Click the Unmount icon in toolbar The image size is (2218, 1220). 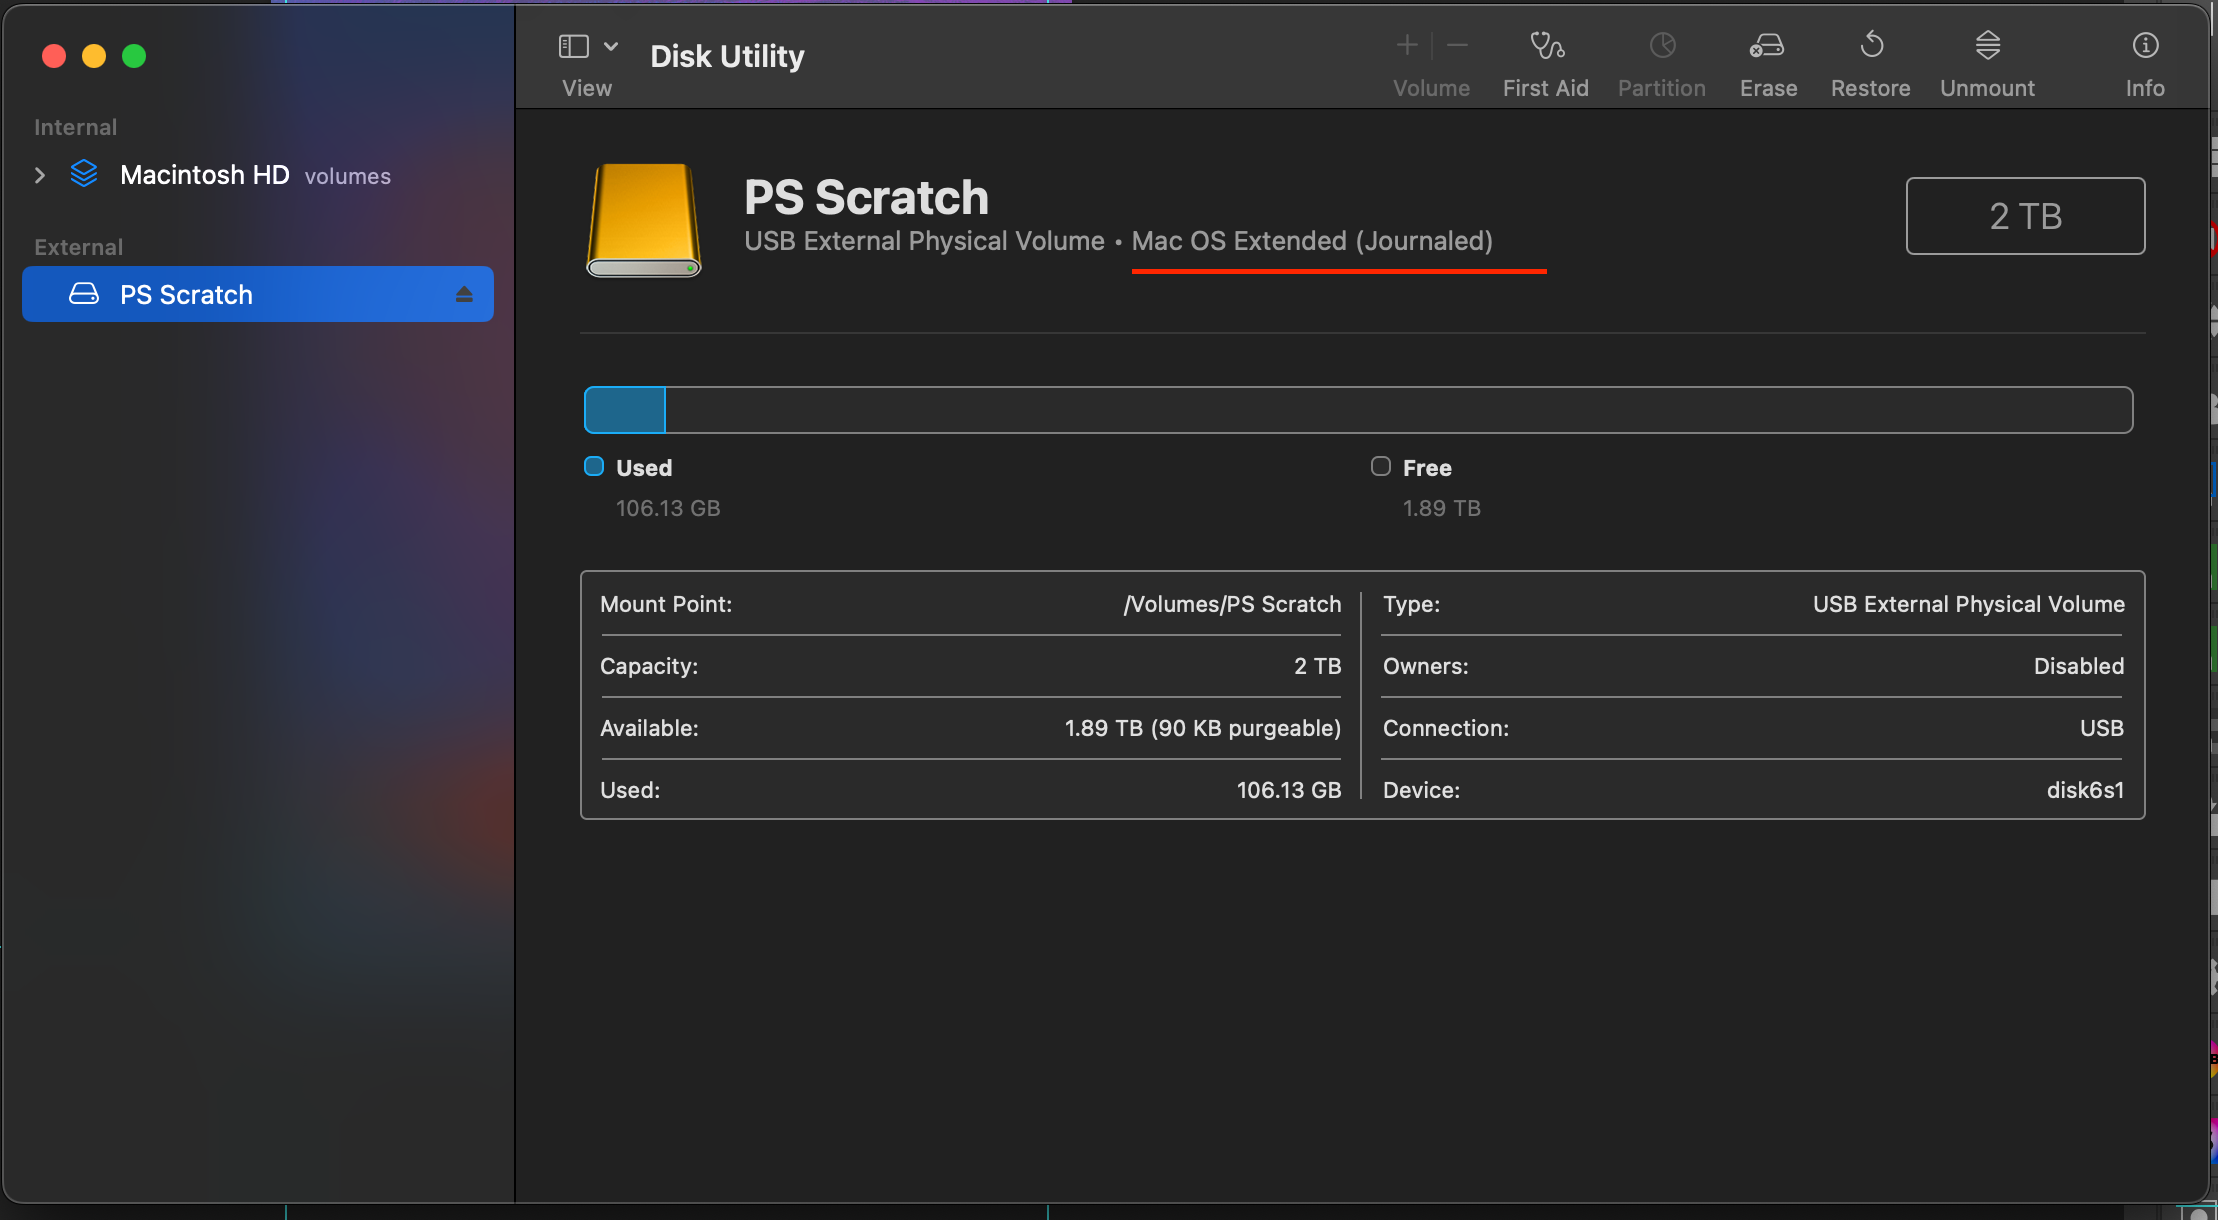point(1987,46)
